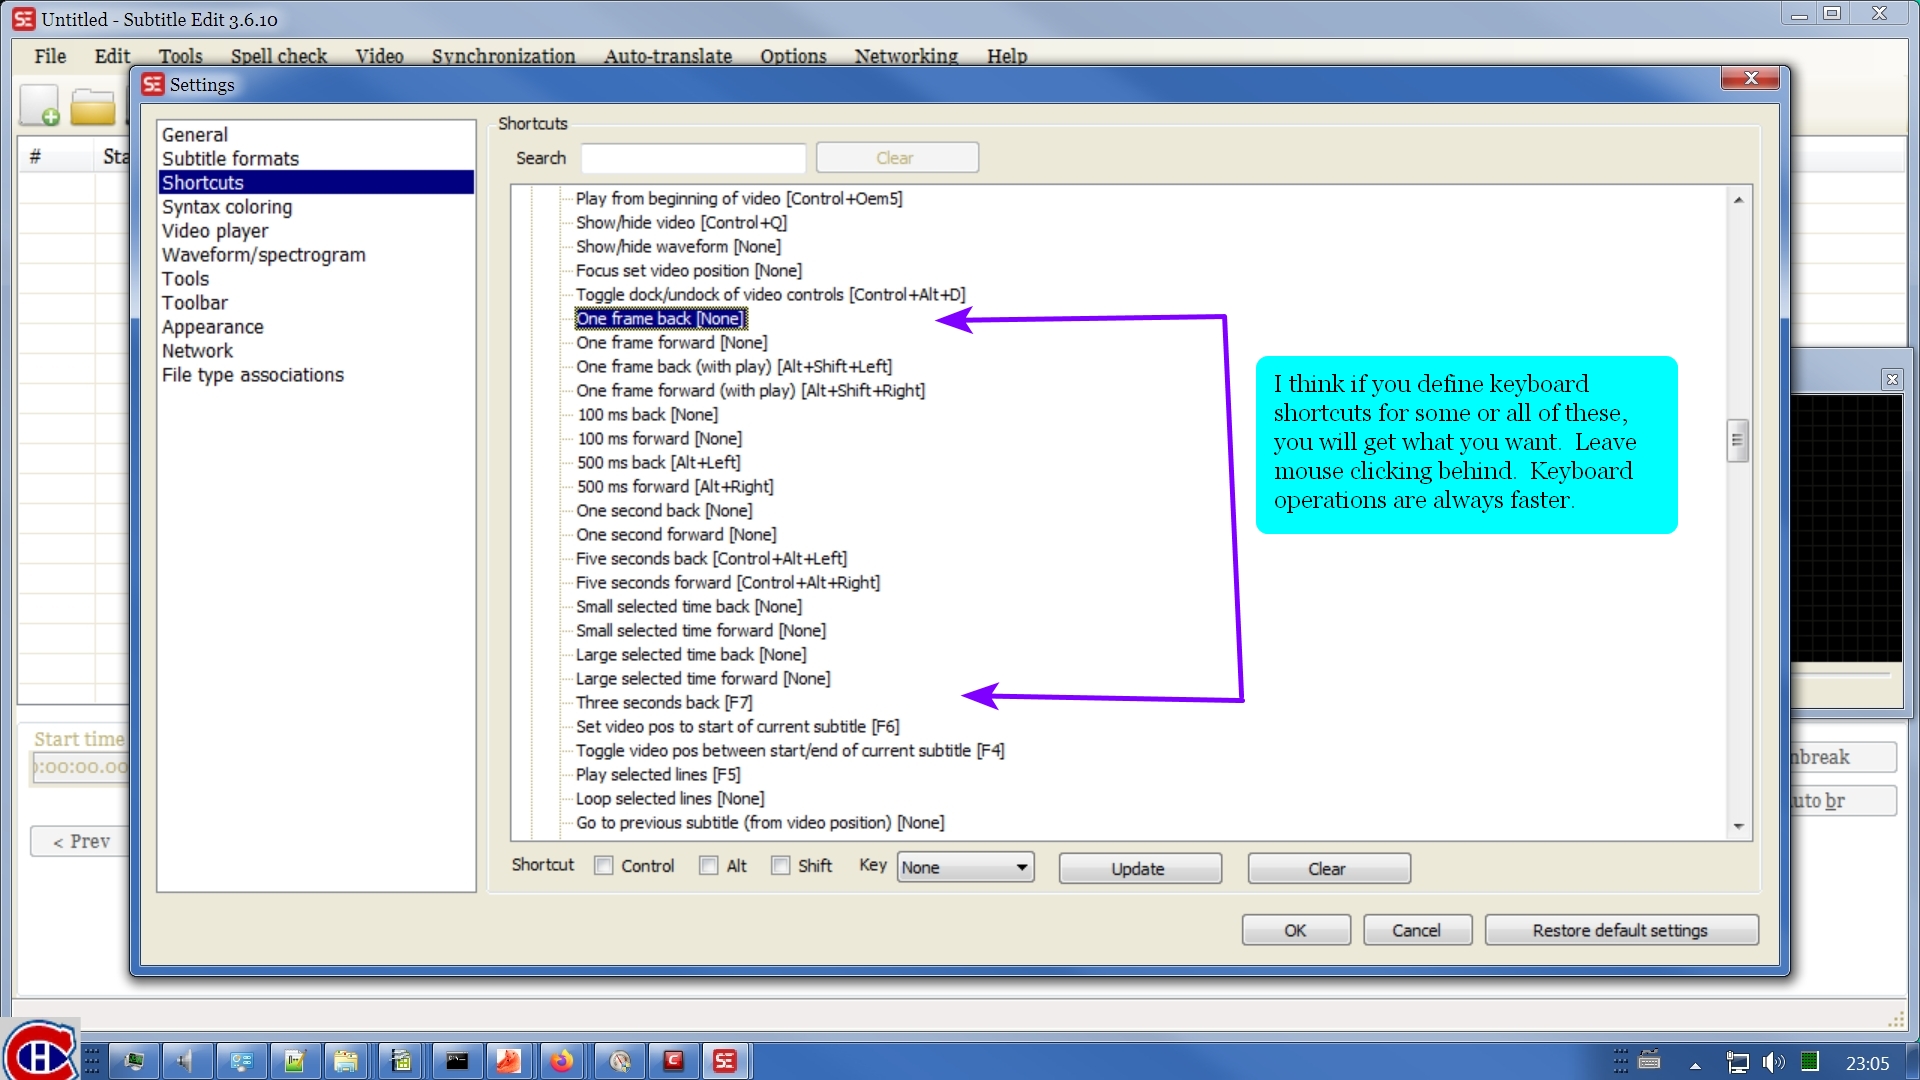Click the Montreal Canadiens start button logo

[x=38, y=1050]
